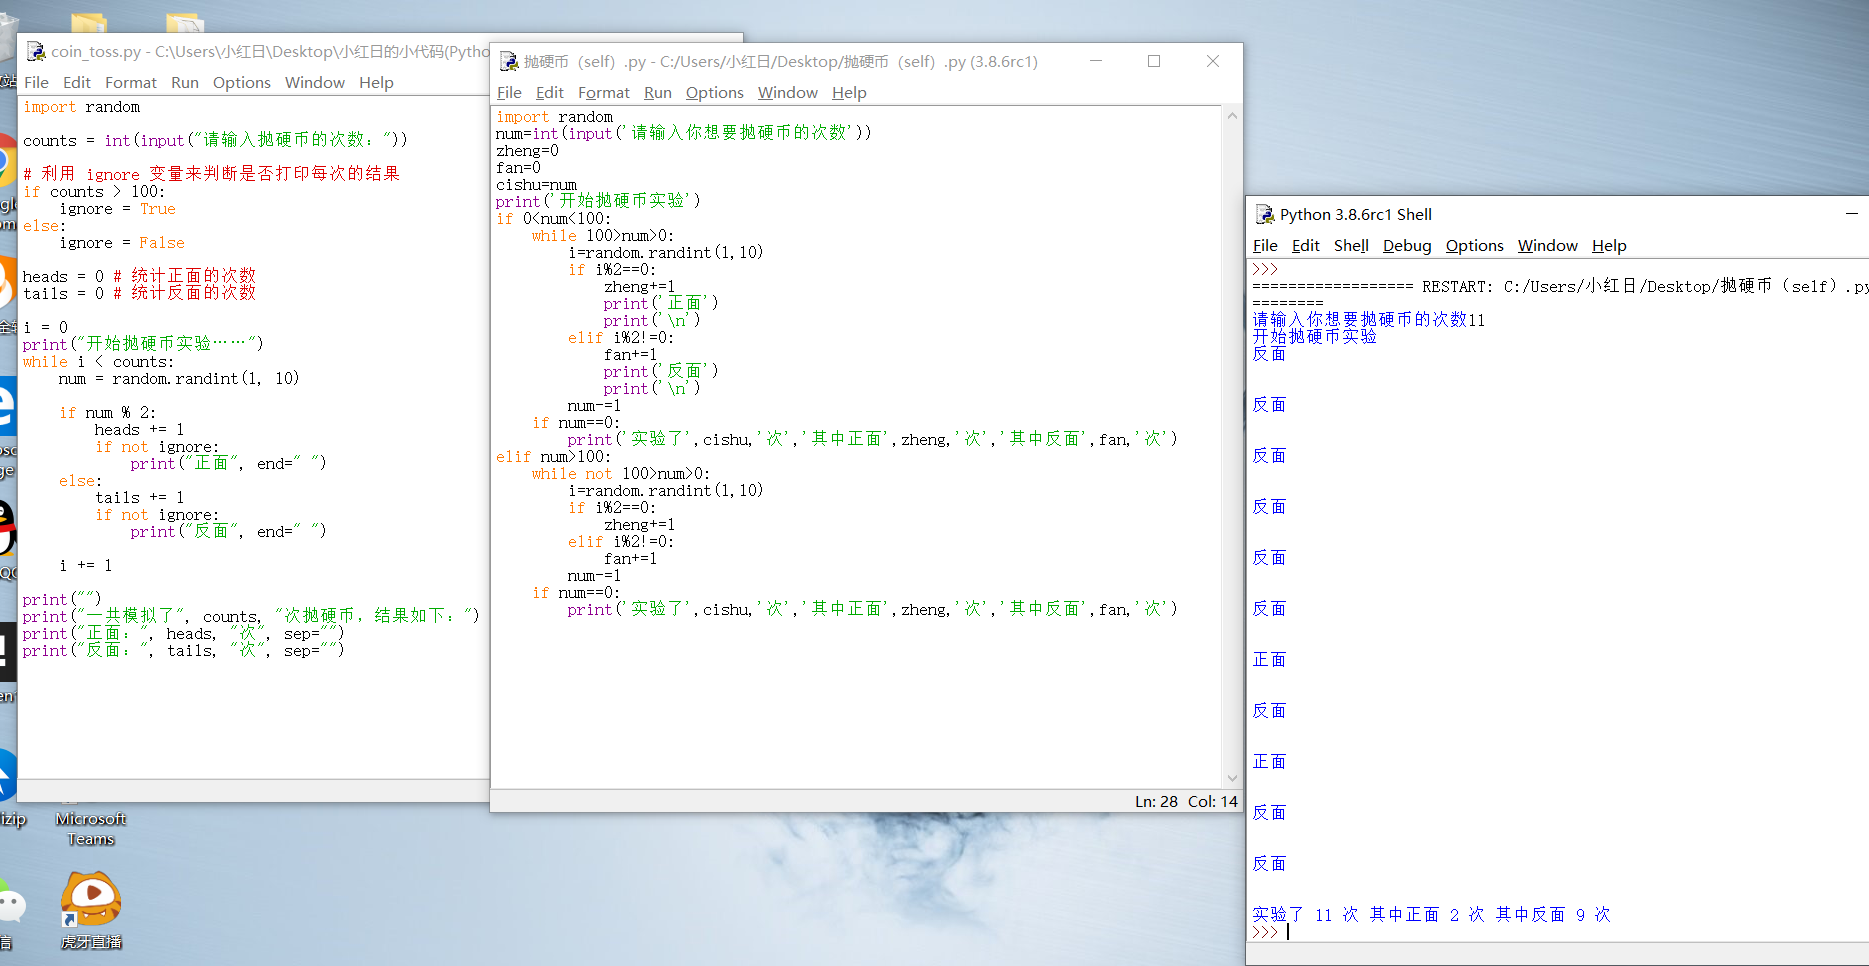Screen dimensions: 1869x966
Task: Select the Microsoft Teams desktop shortcut label
Action: [91, 828]
